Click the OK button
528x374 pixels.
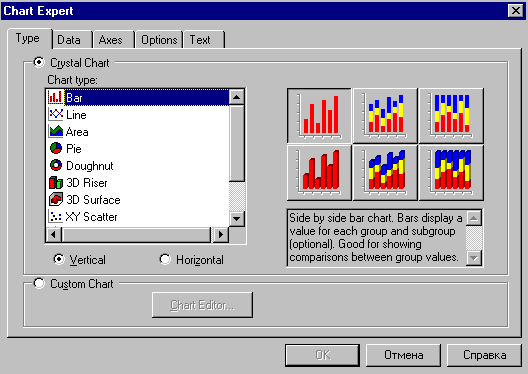pos(323,355)
